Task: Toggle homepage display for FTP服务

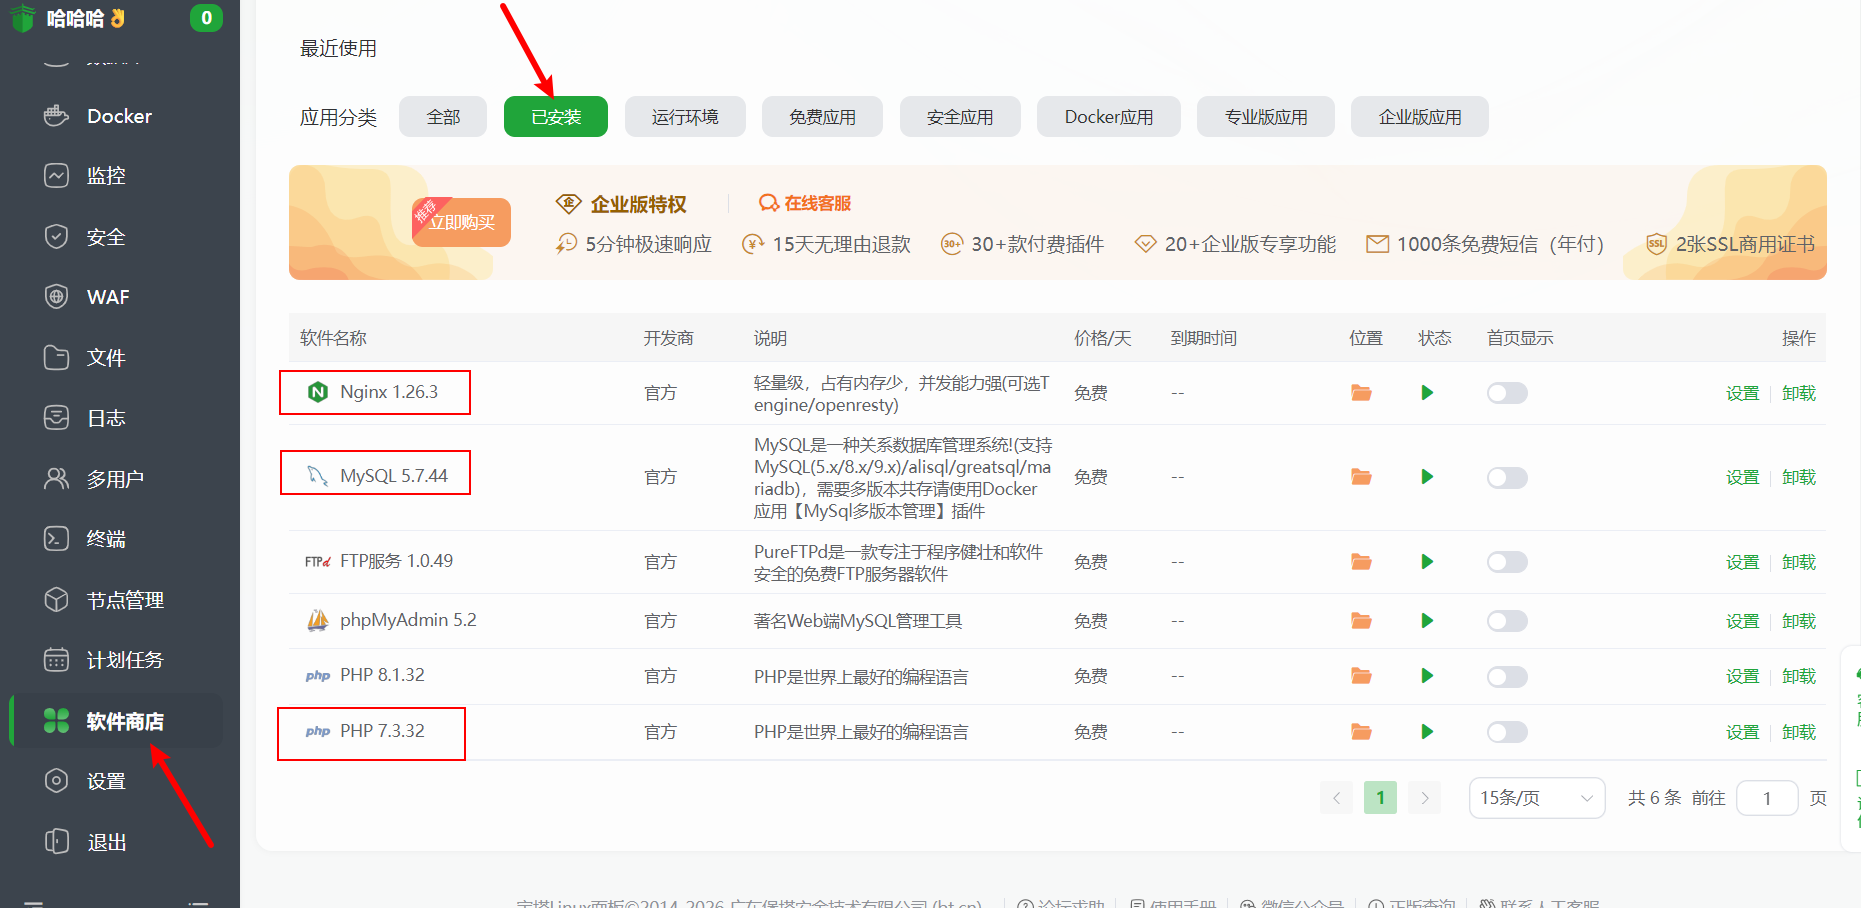Action: [x=1507, y=562]
